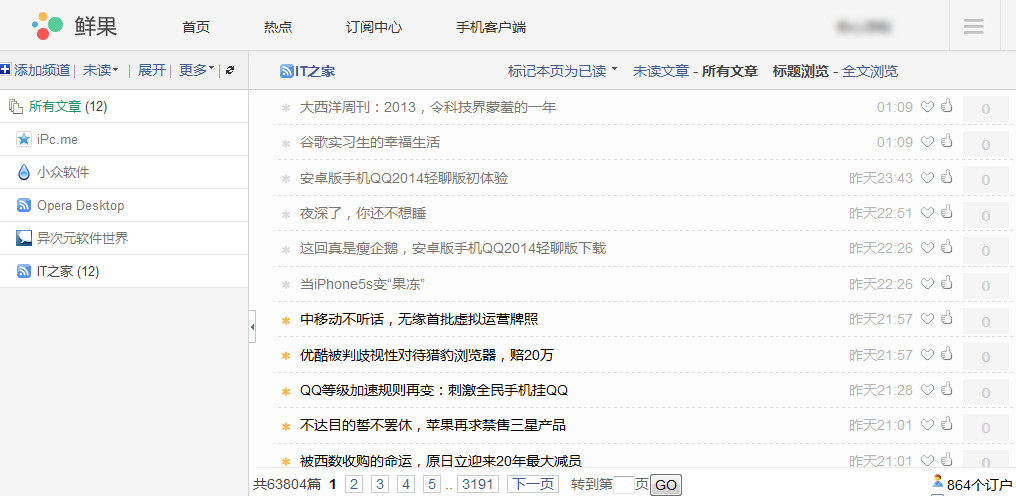Image resolution: width=1016 pixels, height=496 pixels.
Task: Click the 所有文章 pages icon in the sidebar
Action: coord(16,106)
